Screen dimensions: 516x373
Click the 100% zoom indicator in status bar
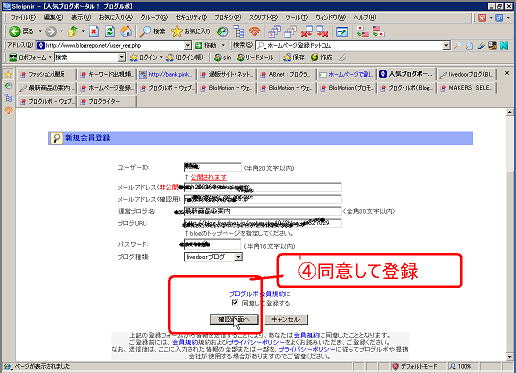pos(460,366)
